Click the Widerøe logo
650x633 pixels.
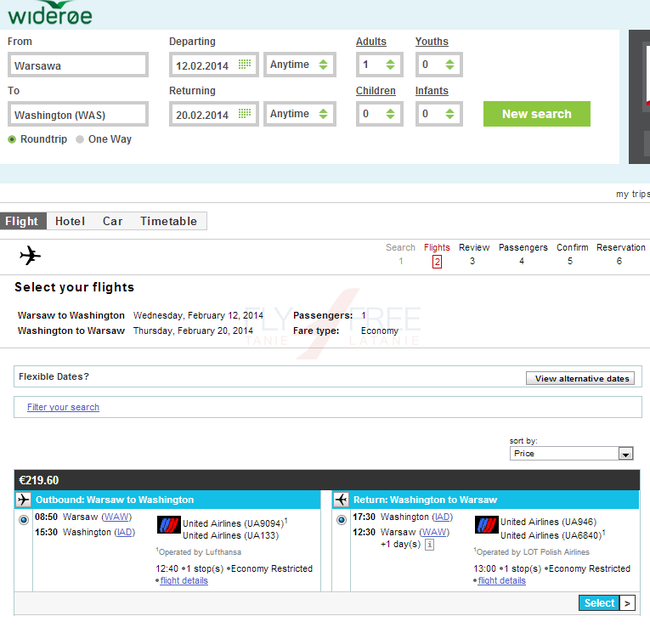tap(50, 12)
